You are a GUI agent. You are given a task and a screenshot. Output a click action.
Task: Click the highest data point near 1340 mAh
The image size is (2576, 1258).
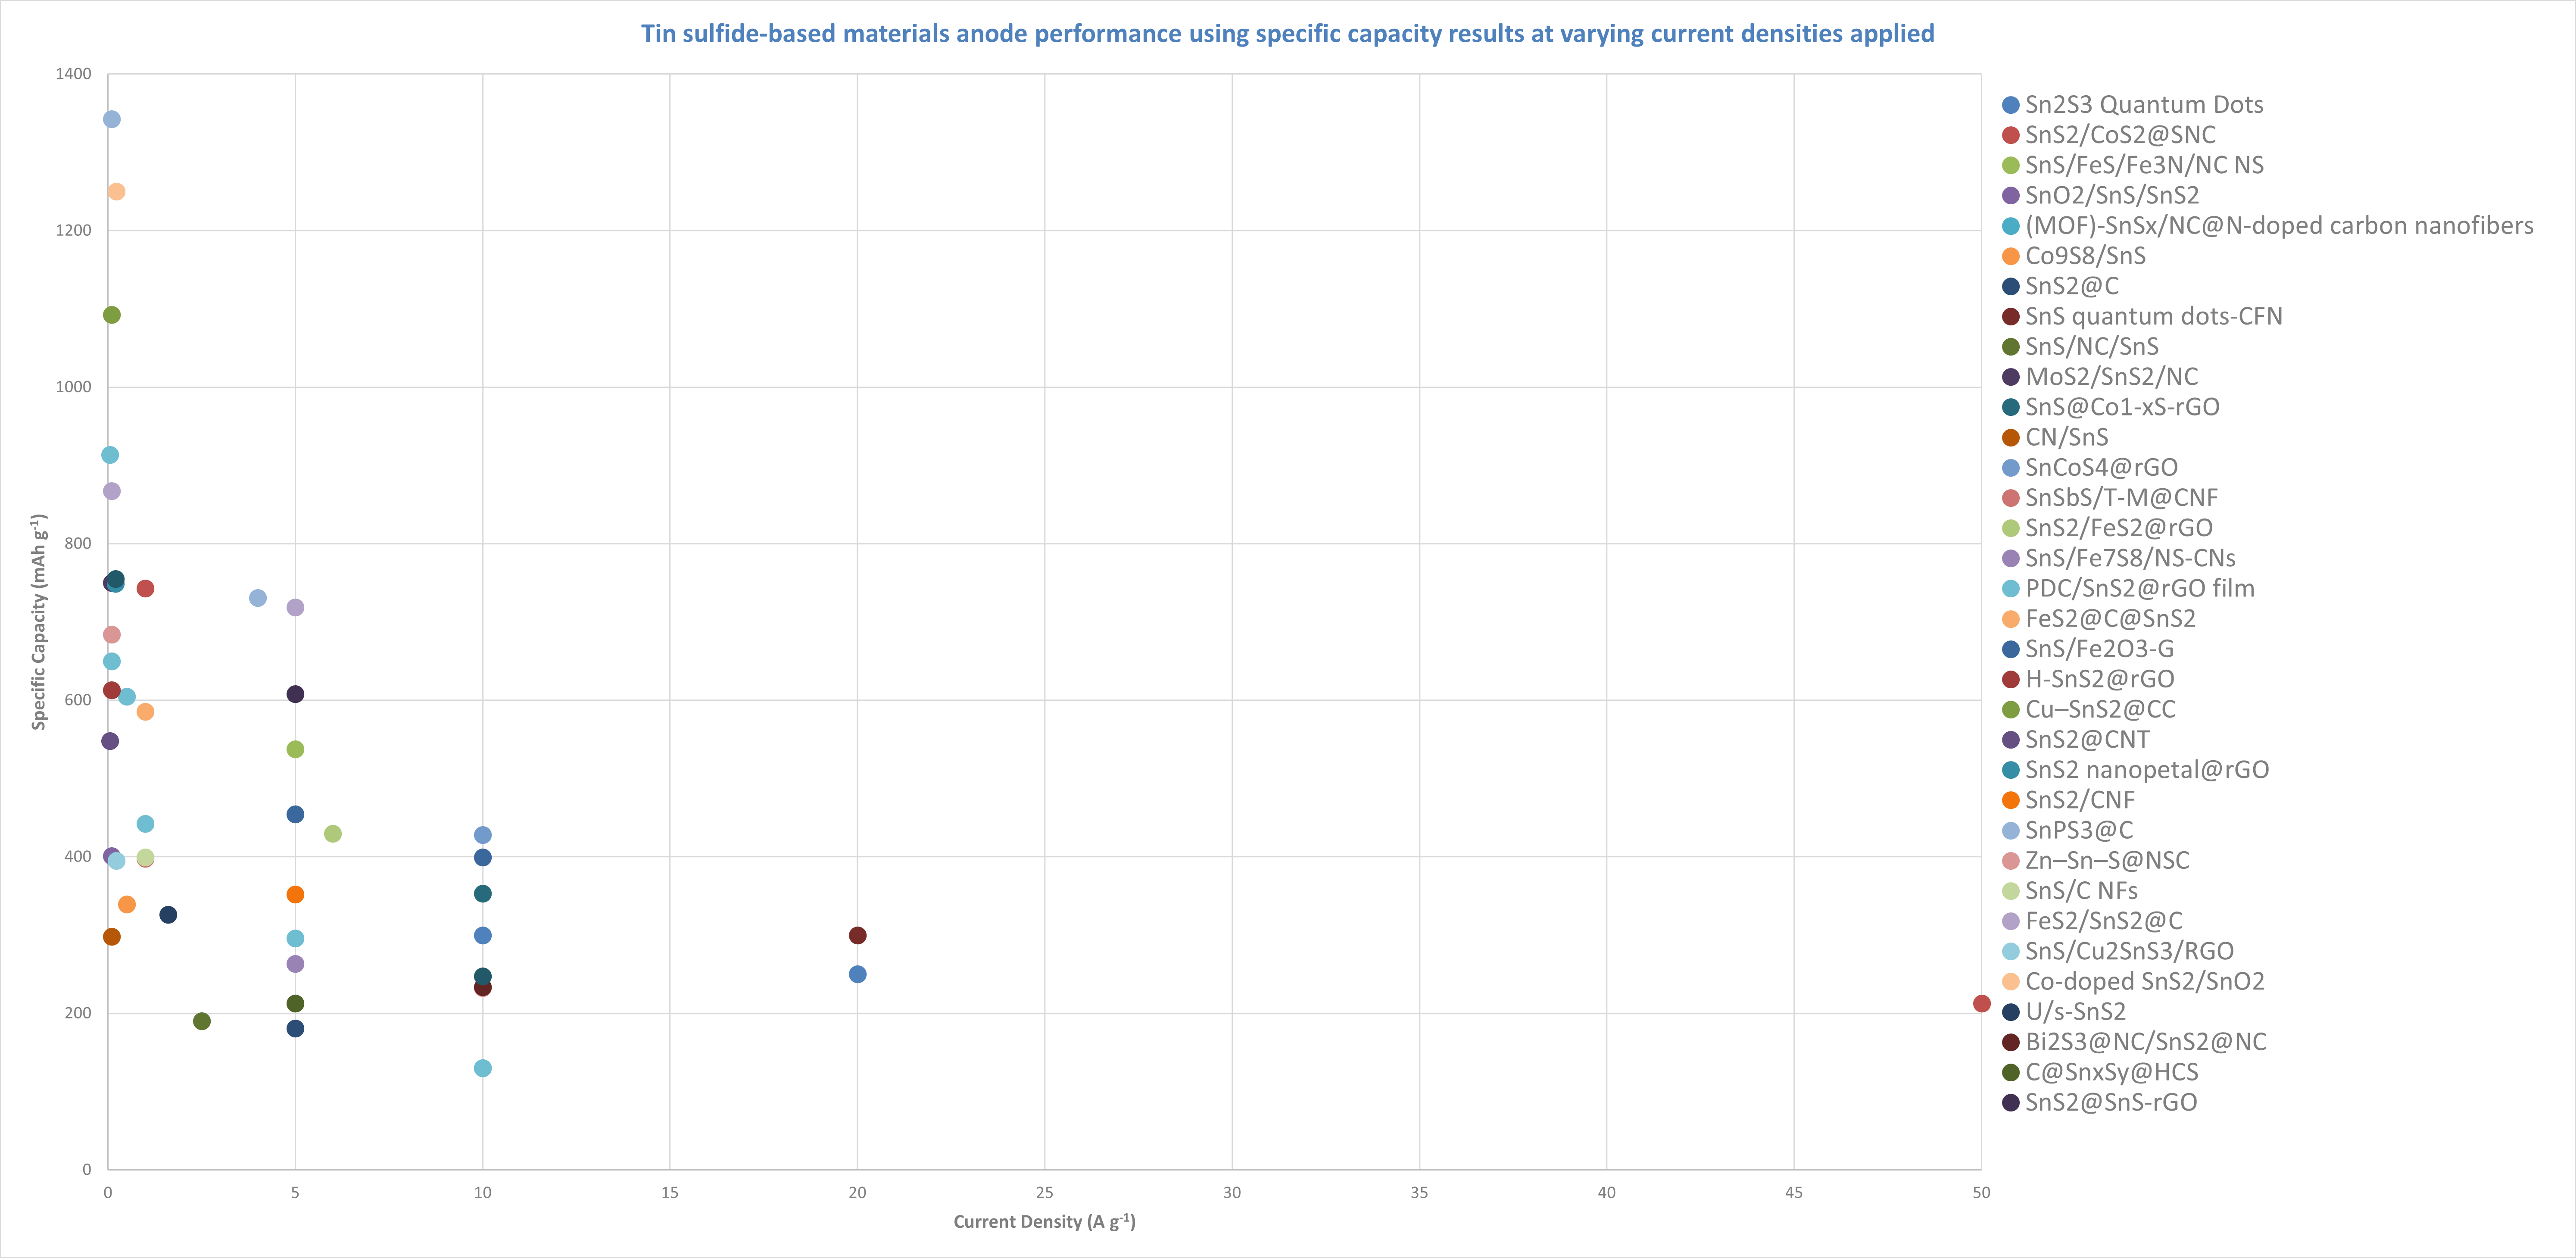[x=112, y=120]
